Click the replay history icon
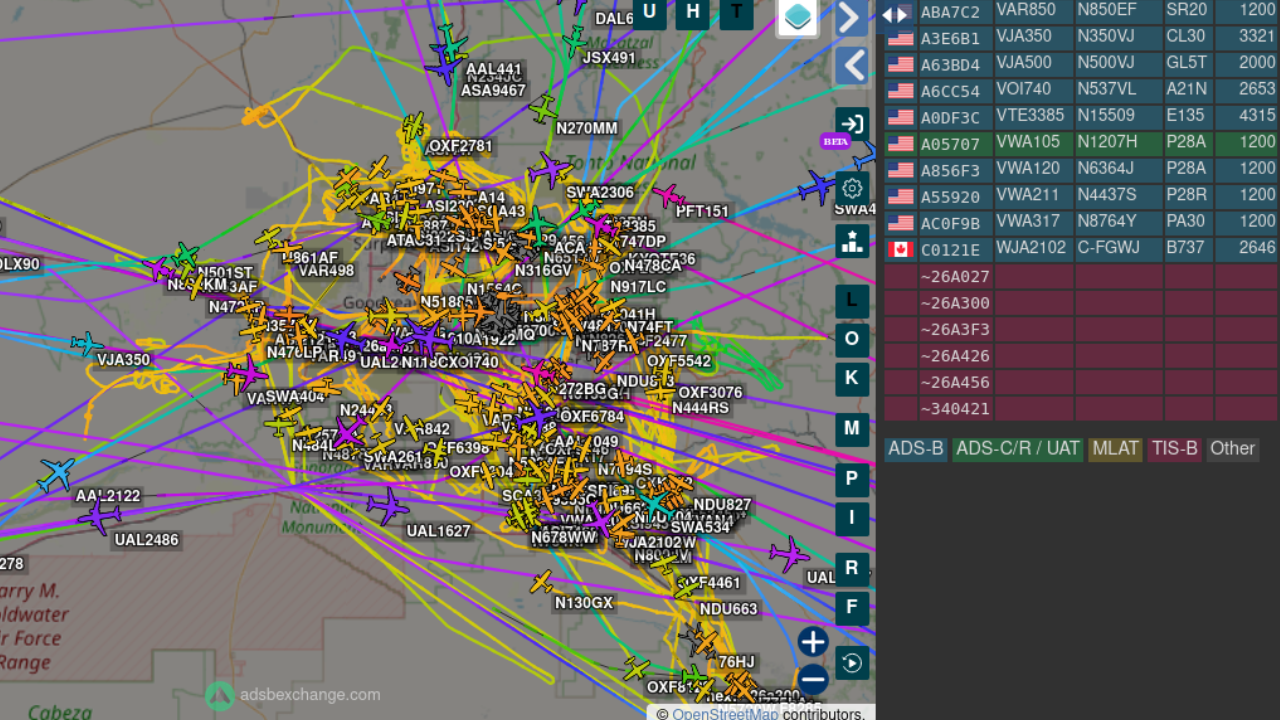 852,663
